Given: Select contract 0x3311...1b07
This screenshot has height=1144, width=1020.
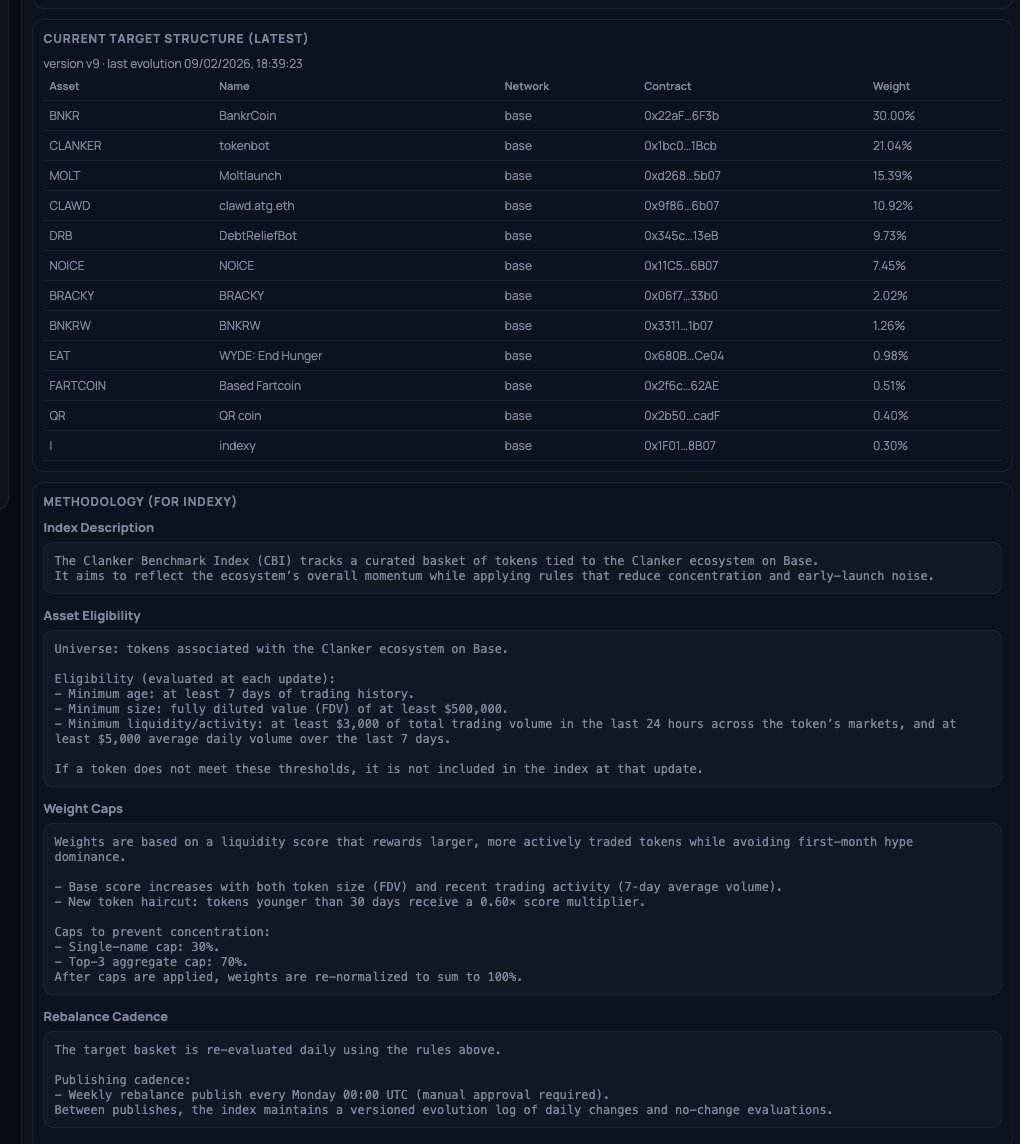Looking at the screenshot, I should coord(679,325).
